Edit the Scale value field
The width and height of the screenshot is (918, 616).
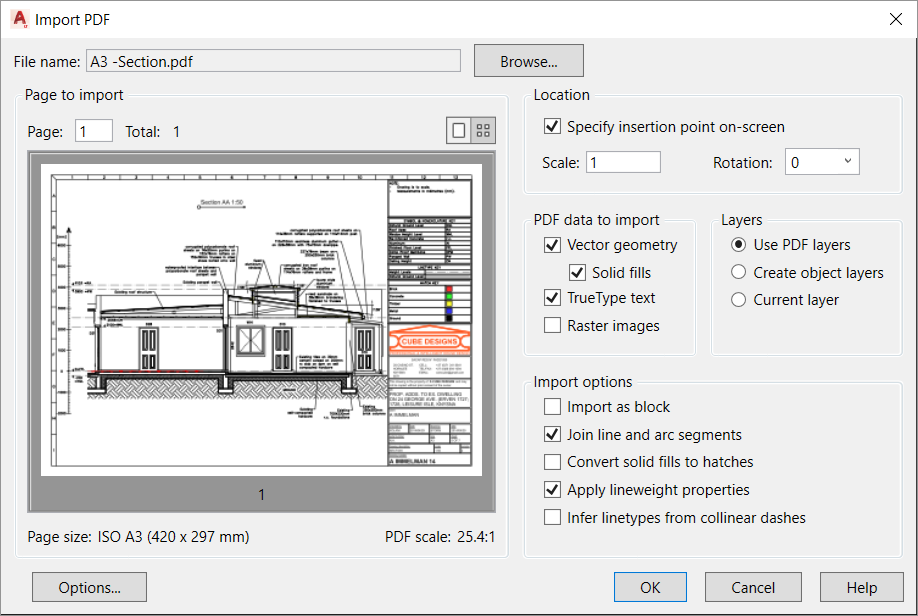point(625,161)
